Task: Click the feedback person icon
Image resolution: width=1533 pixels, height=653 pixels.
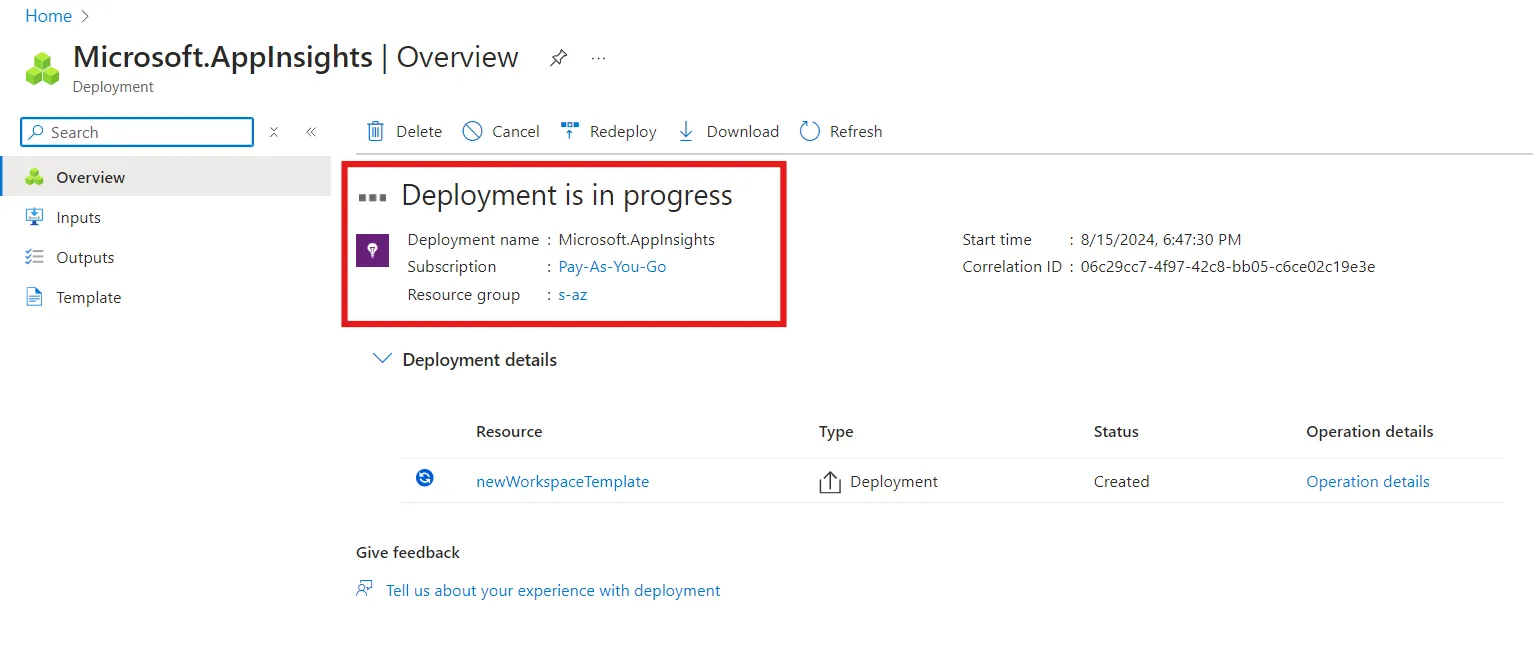Action: coord(365,589)
